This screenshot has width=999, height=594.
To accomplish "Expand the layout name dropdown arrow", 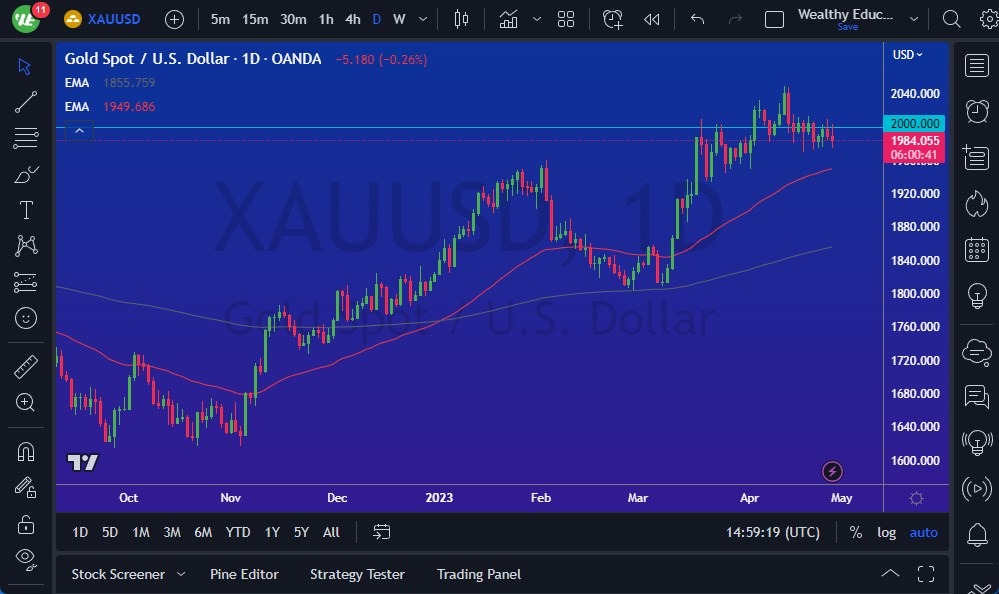I will coord(914,19).
